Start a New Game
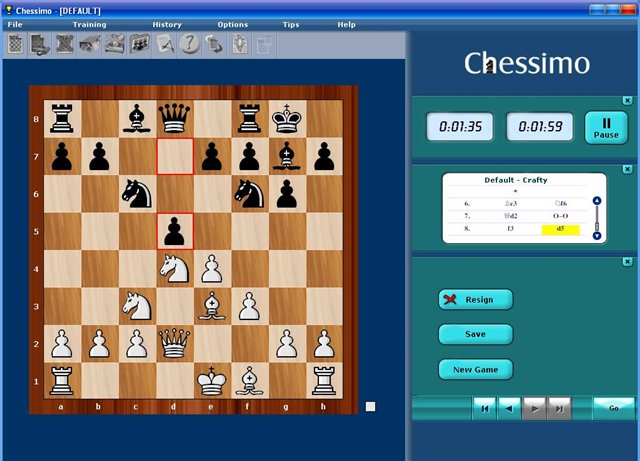The height and width of the screenshot is (461, 640). pos(476,370)
